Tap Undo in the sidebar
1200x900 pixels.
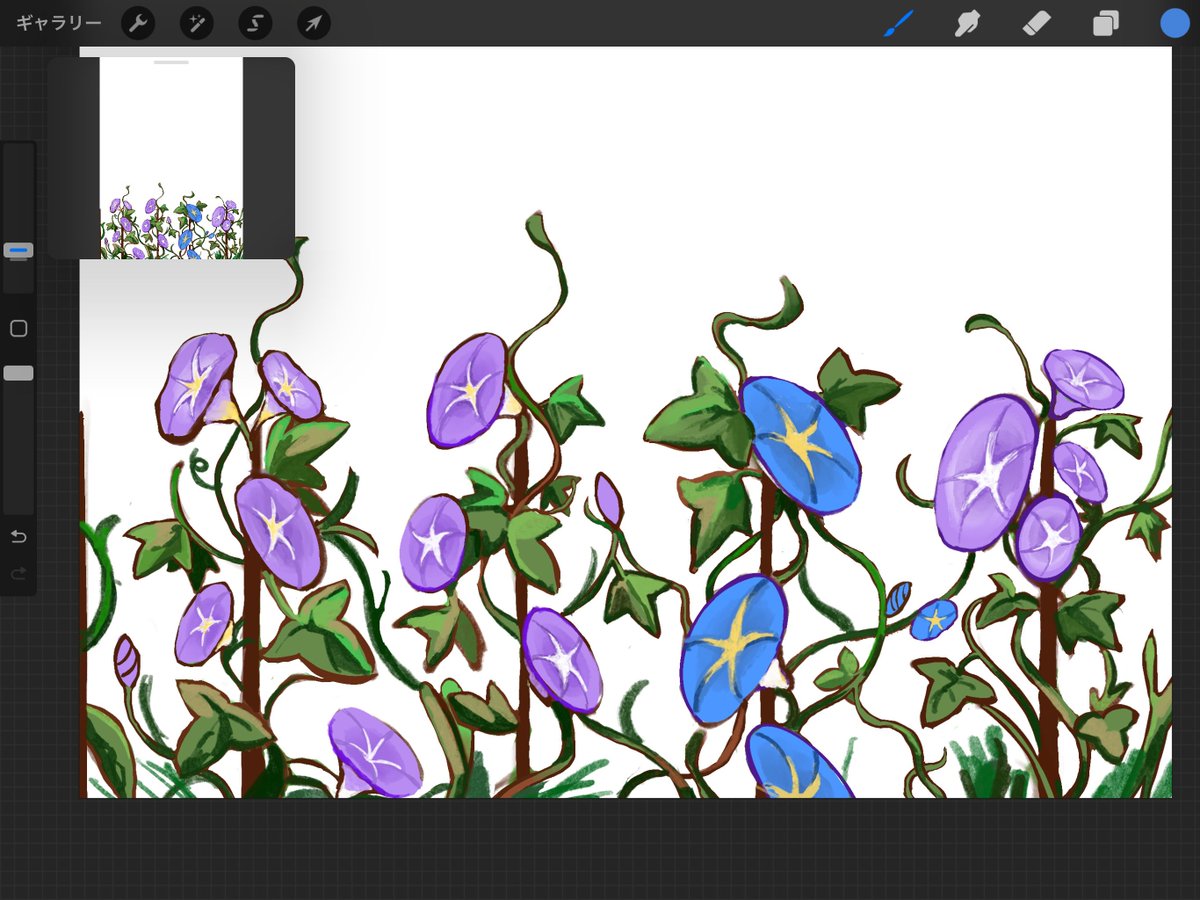pos(18,536)
